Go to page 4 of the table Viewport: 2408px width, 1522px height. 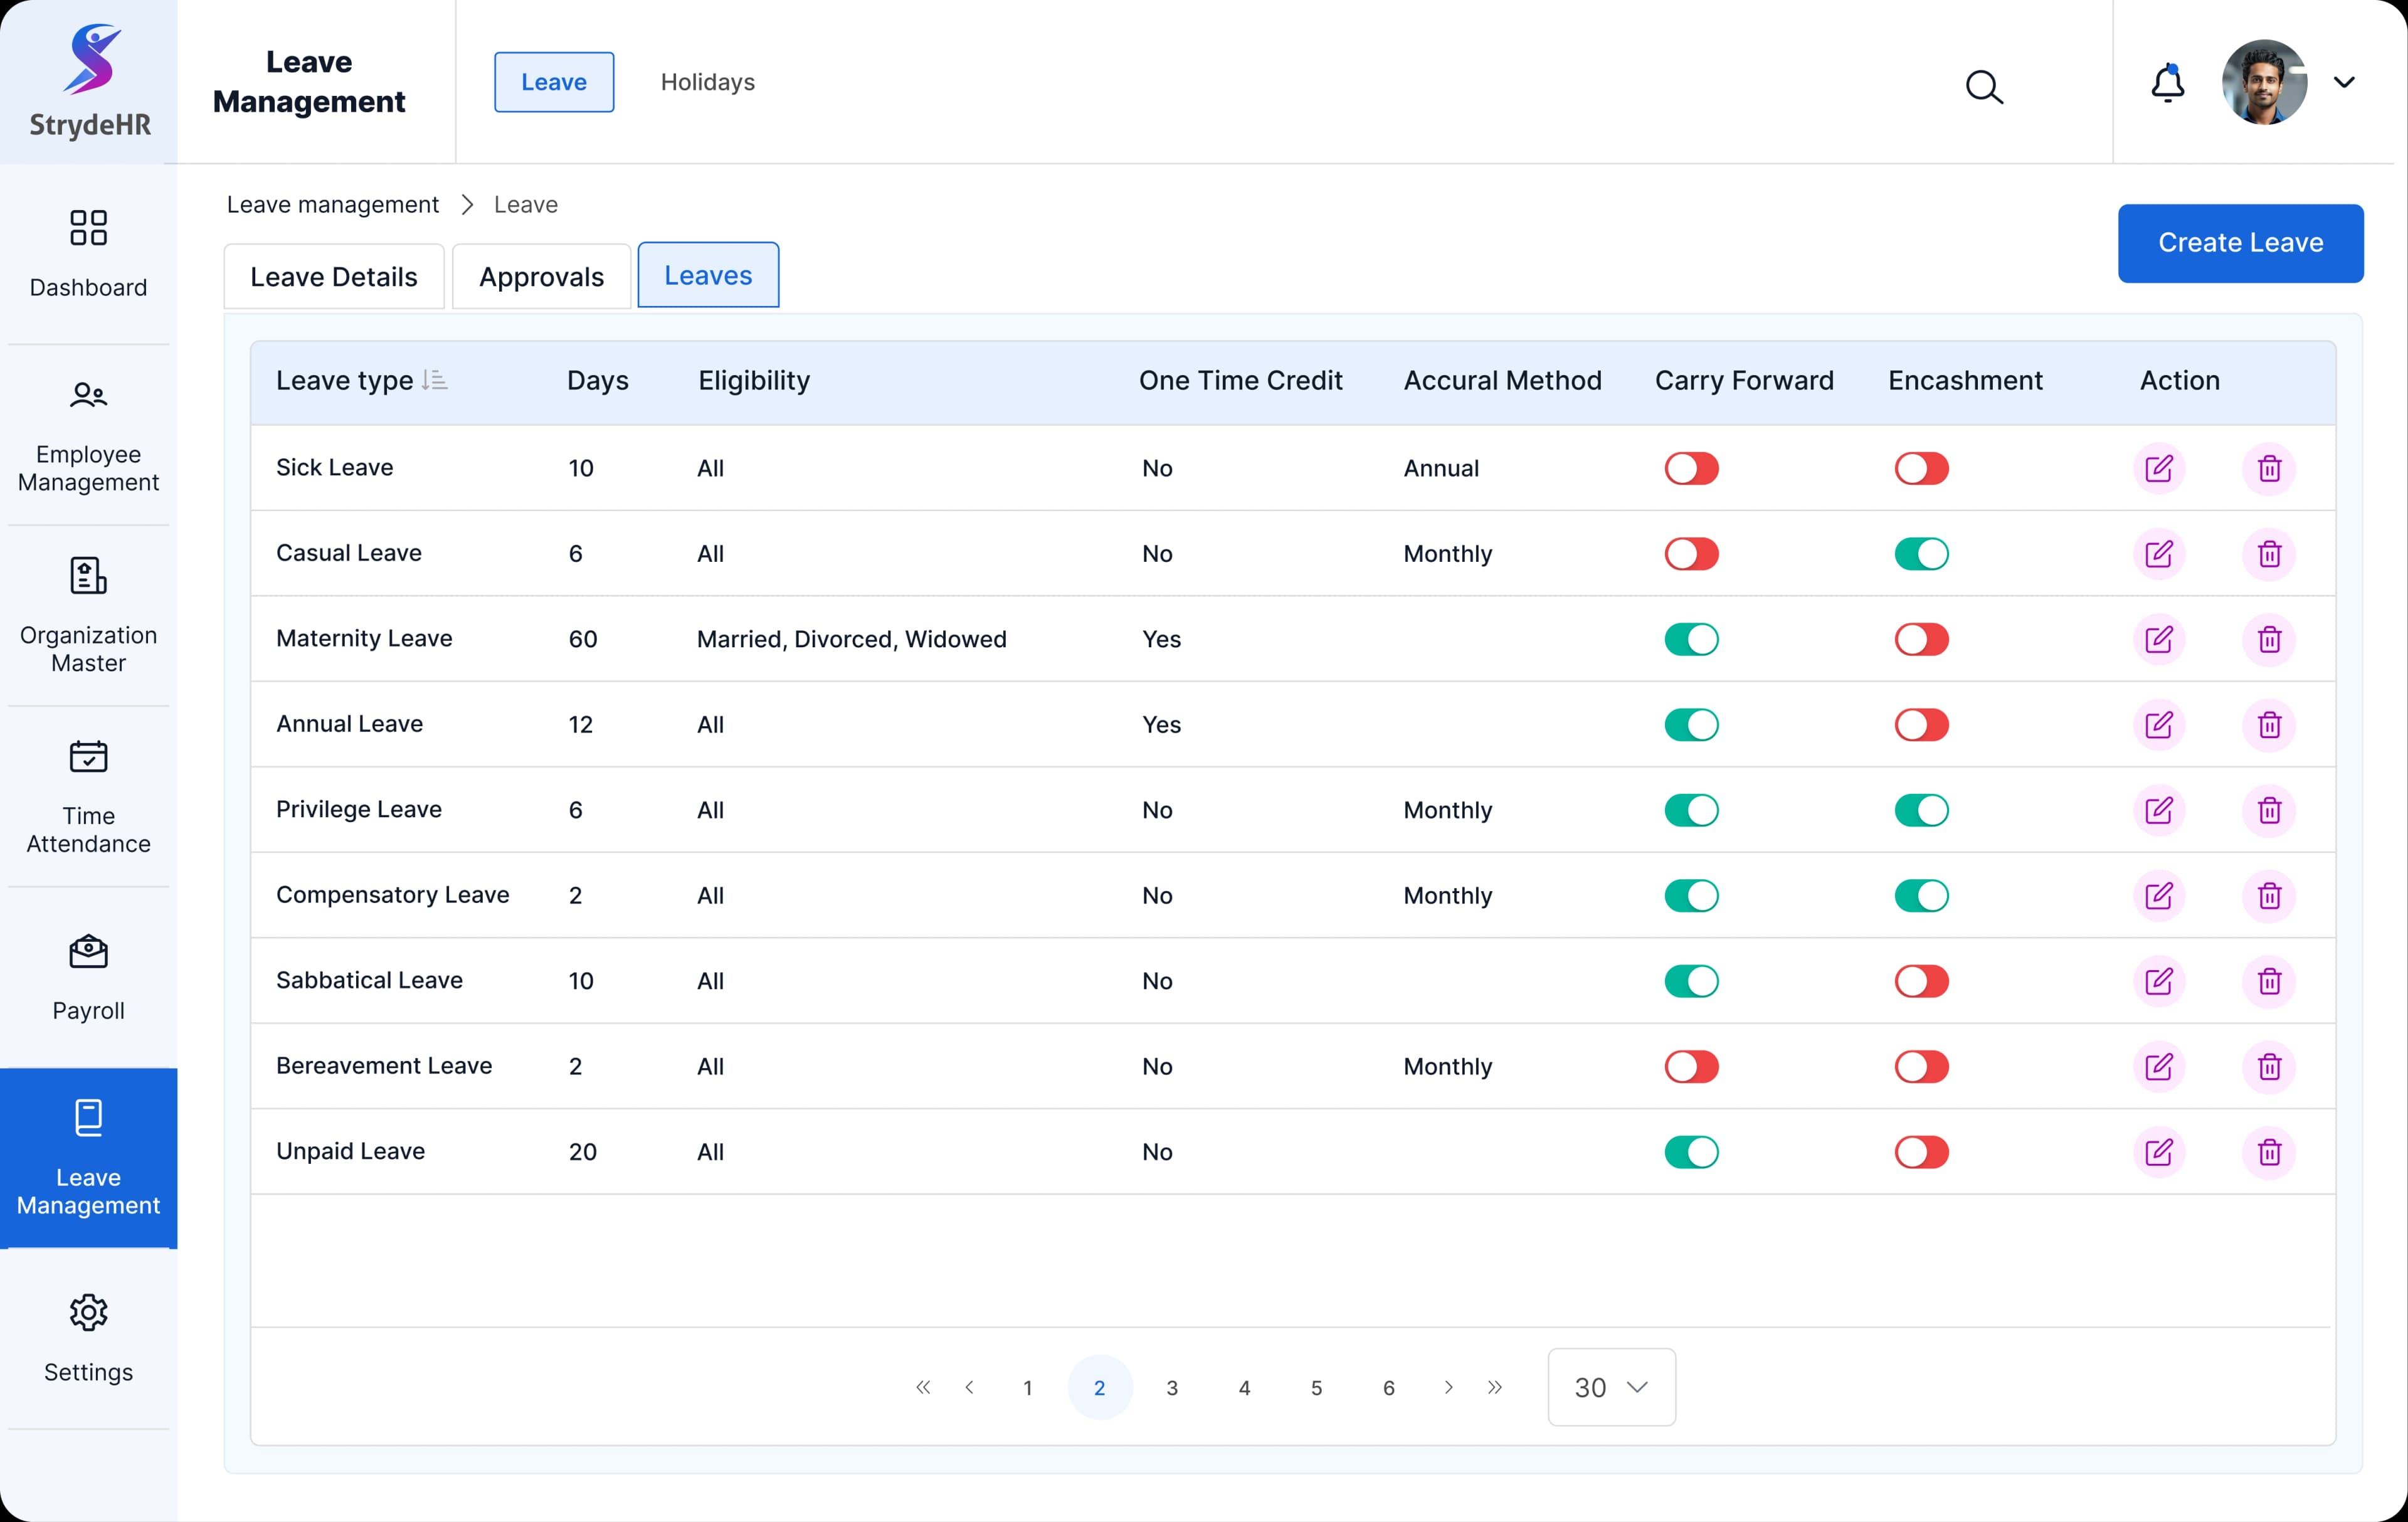(x=1244, y=1388)
